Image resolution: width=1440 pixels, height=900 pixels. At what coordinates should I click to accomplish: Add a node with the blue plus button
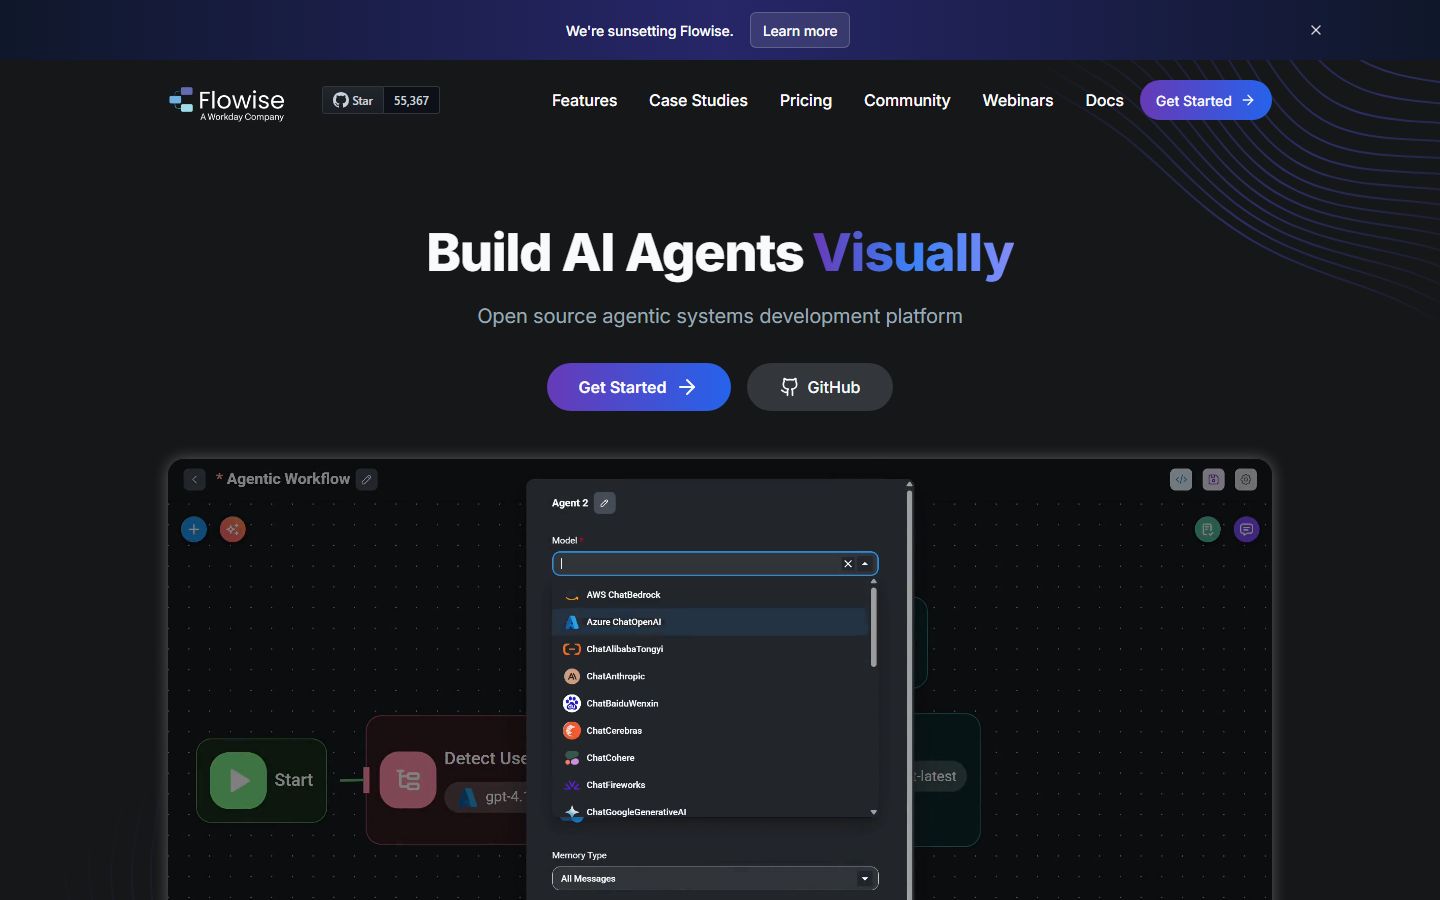coord(194,529)
